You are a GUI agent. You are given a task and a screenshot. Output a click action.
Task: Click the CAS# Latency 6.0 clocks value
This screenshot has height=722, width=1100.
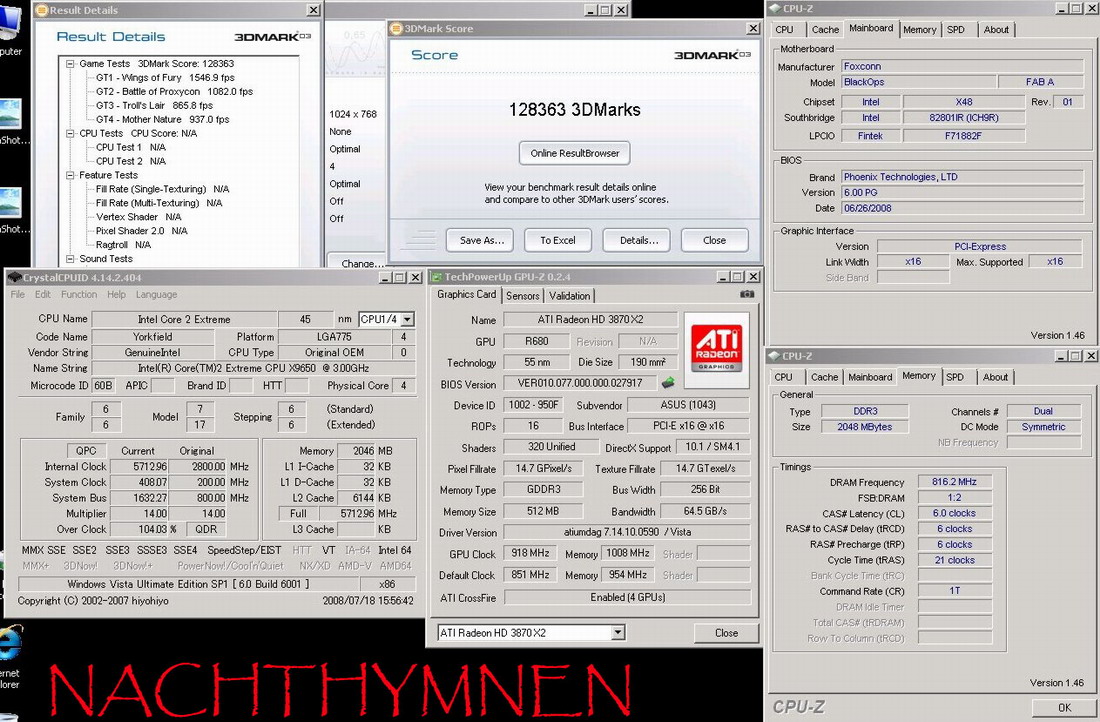954,513
